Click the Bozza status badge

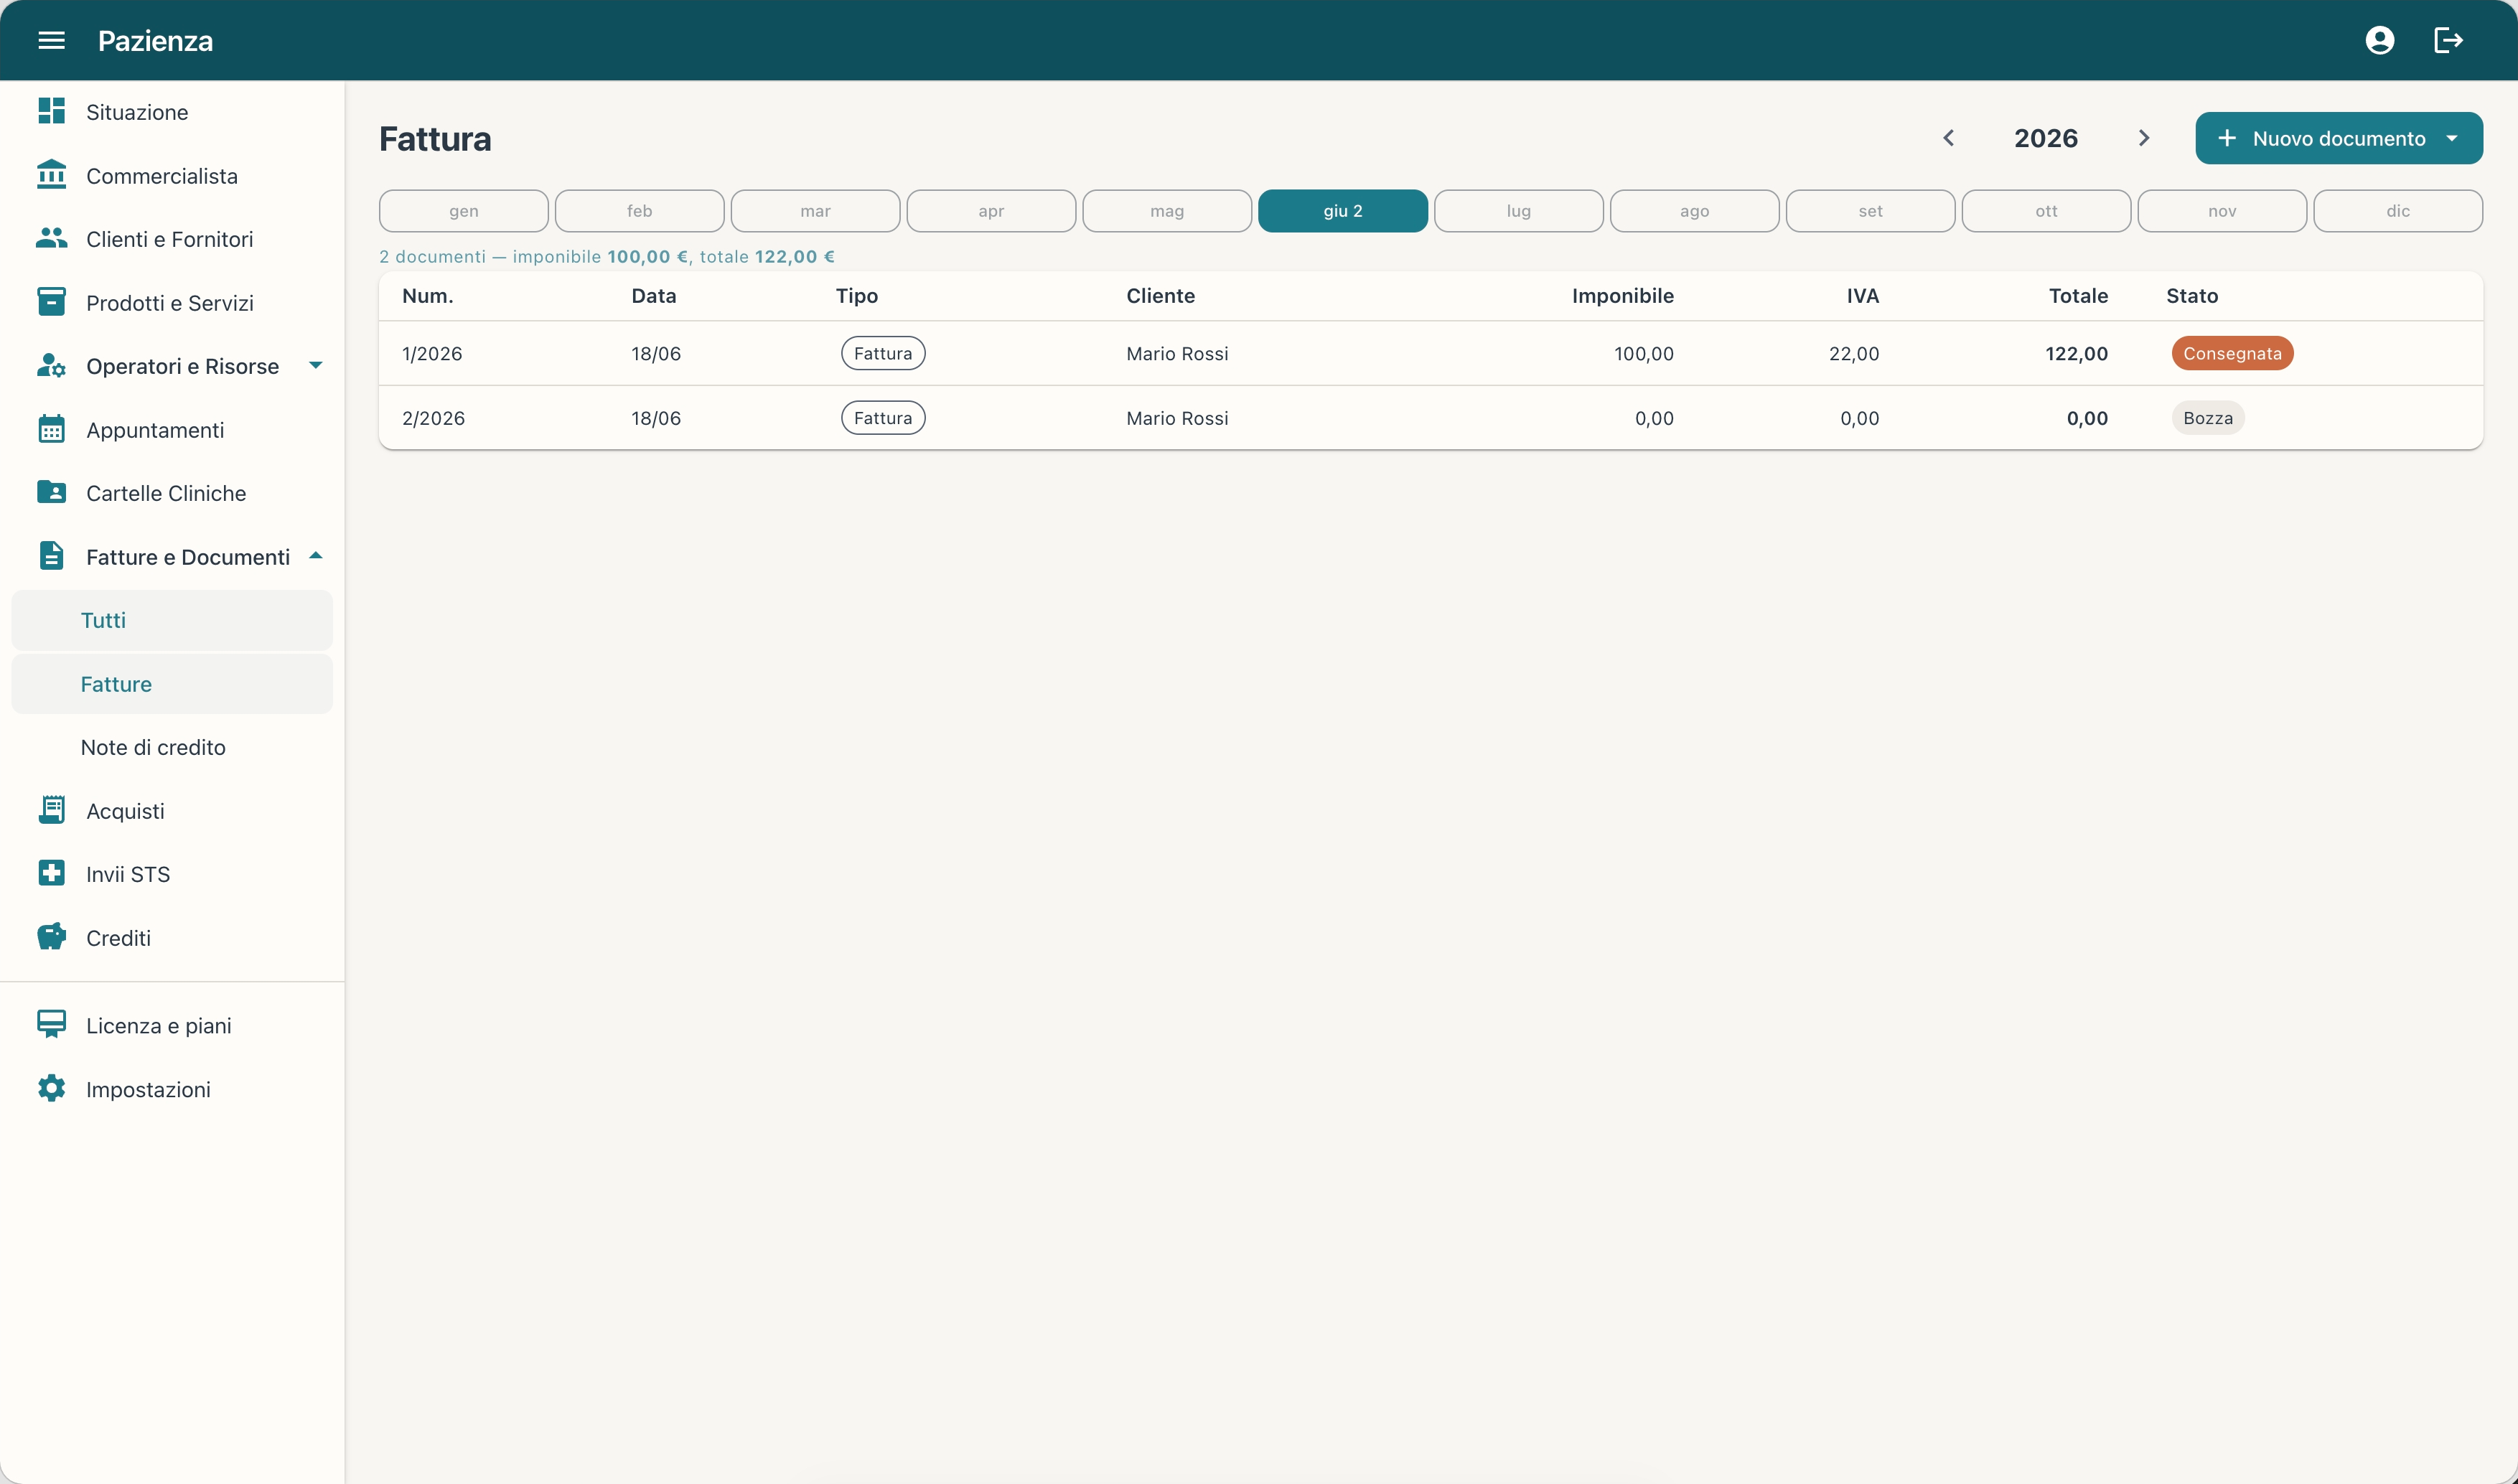tap(2208, 418)
